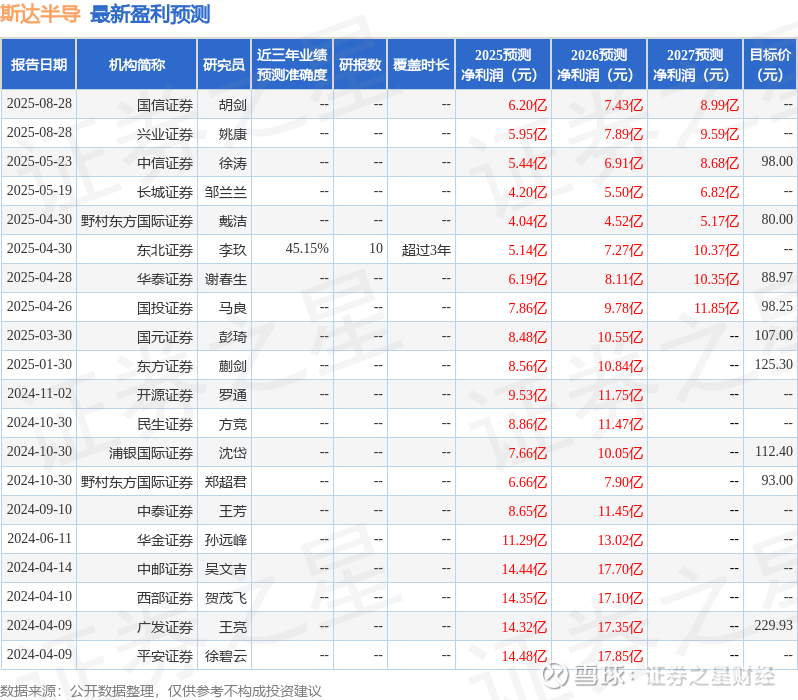Click researcher name 孙远峰

click(225, 541)
